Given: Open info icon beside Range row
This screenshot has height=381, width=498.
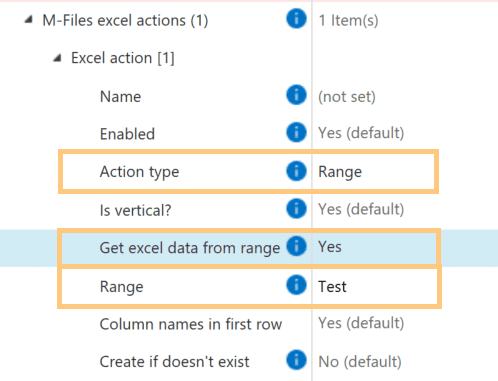Looking at the screenshot, I should tap(296, 285).
